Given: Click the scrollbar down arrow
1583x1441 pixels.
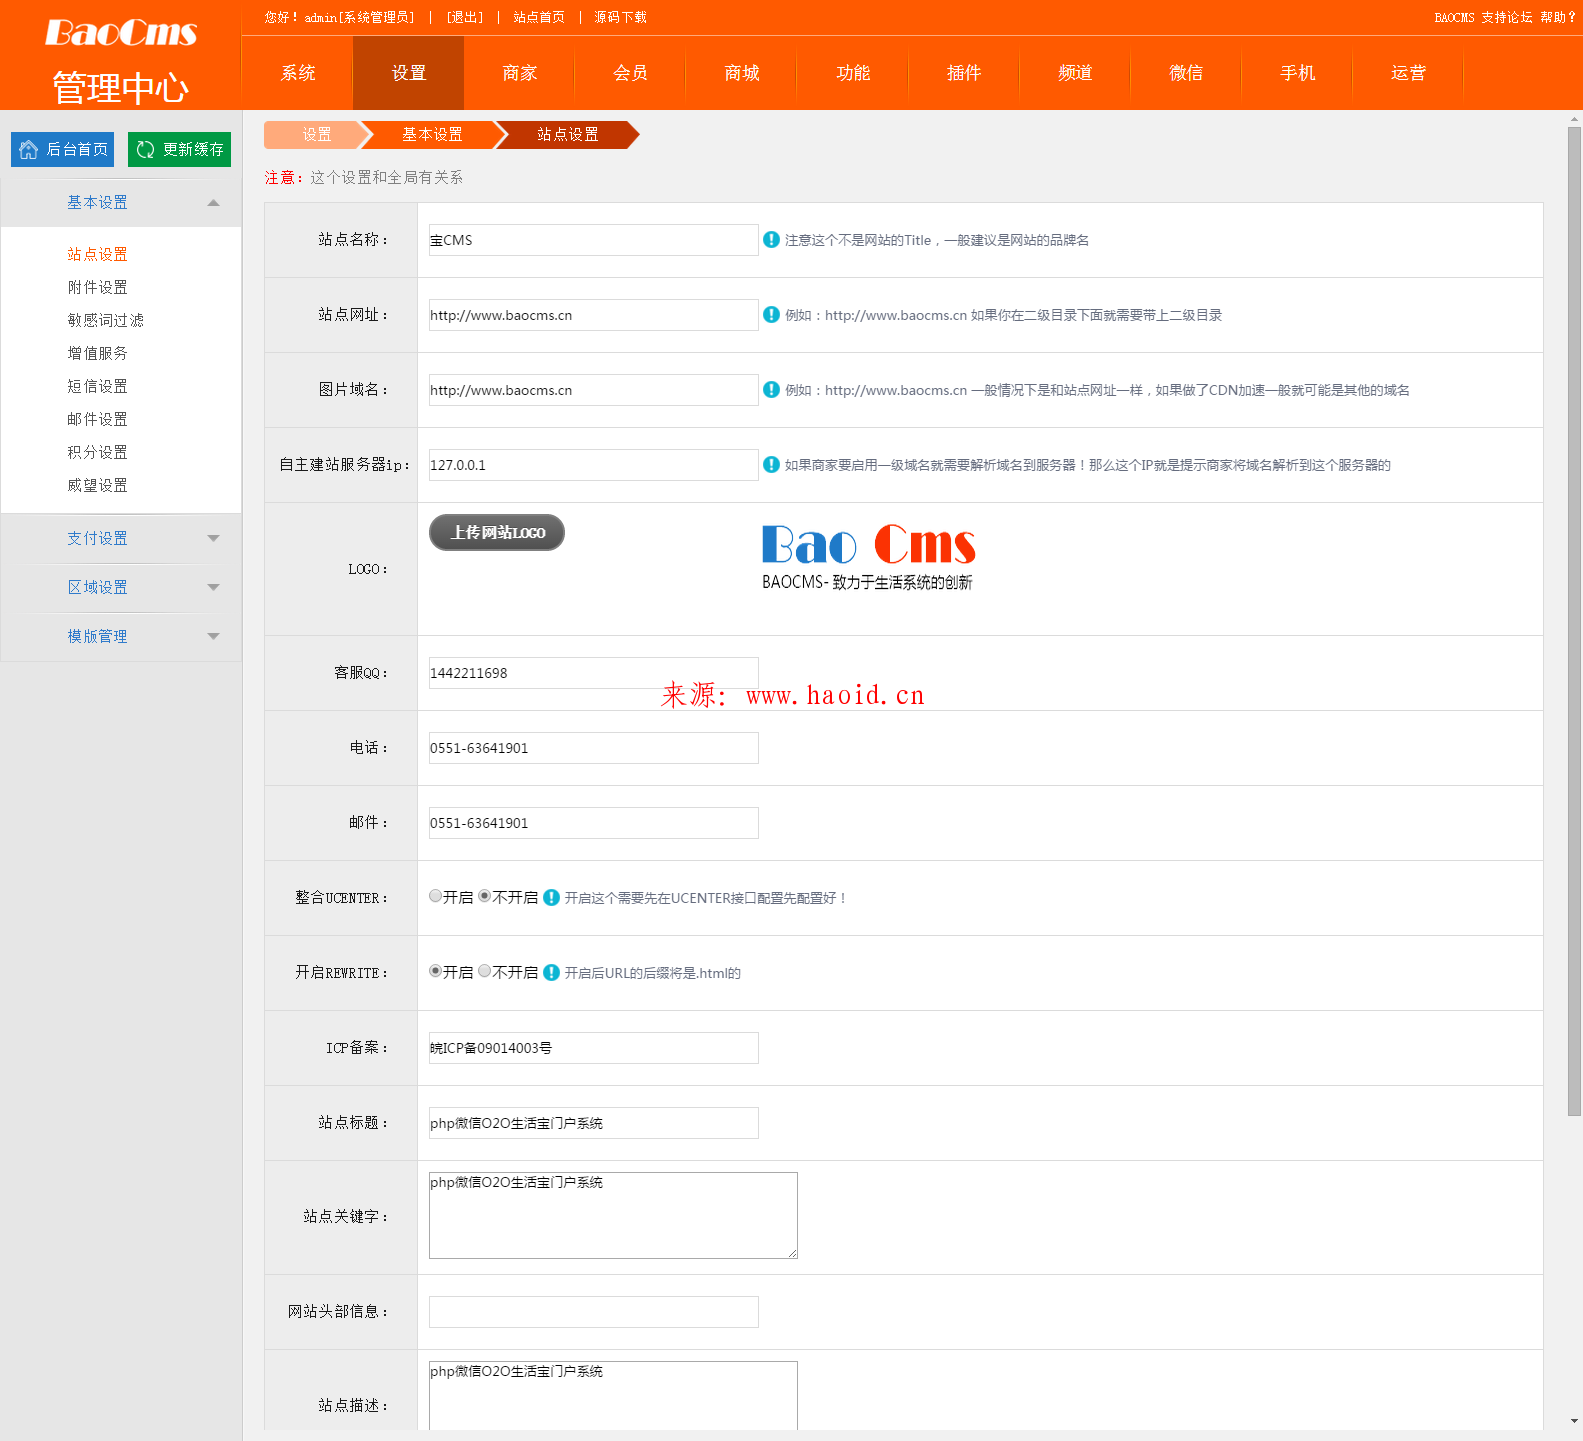Looking at the screenshot, I should coord(1574,1420).
